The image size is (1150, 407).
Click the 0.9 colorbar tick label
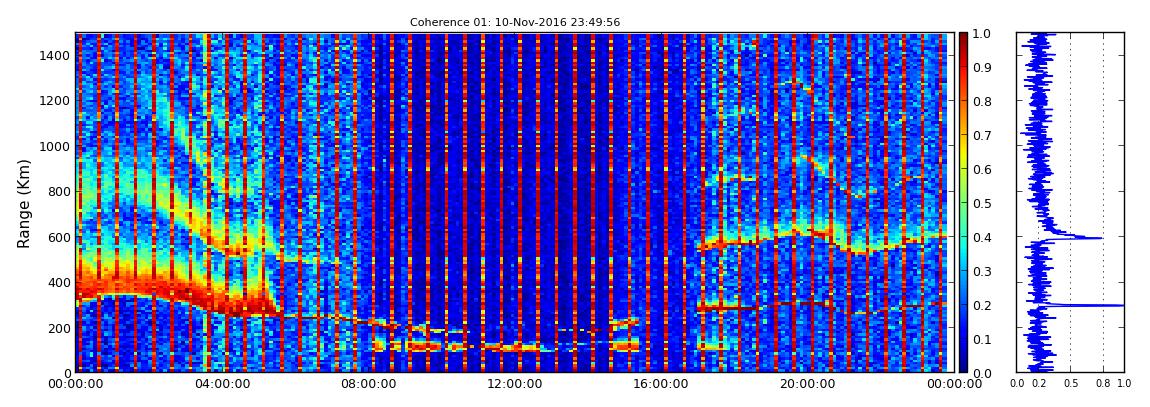[x=980, y=67]
